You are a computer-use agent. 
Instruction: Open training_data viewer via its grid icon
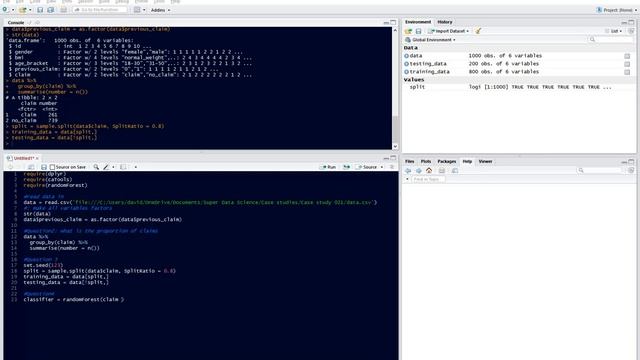click(627, 72)
